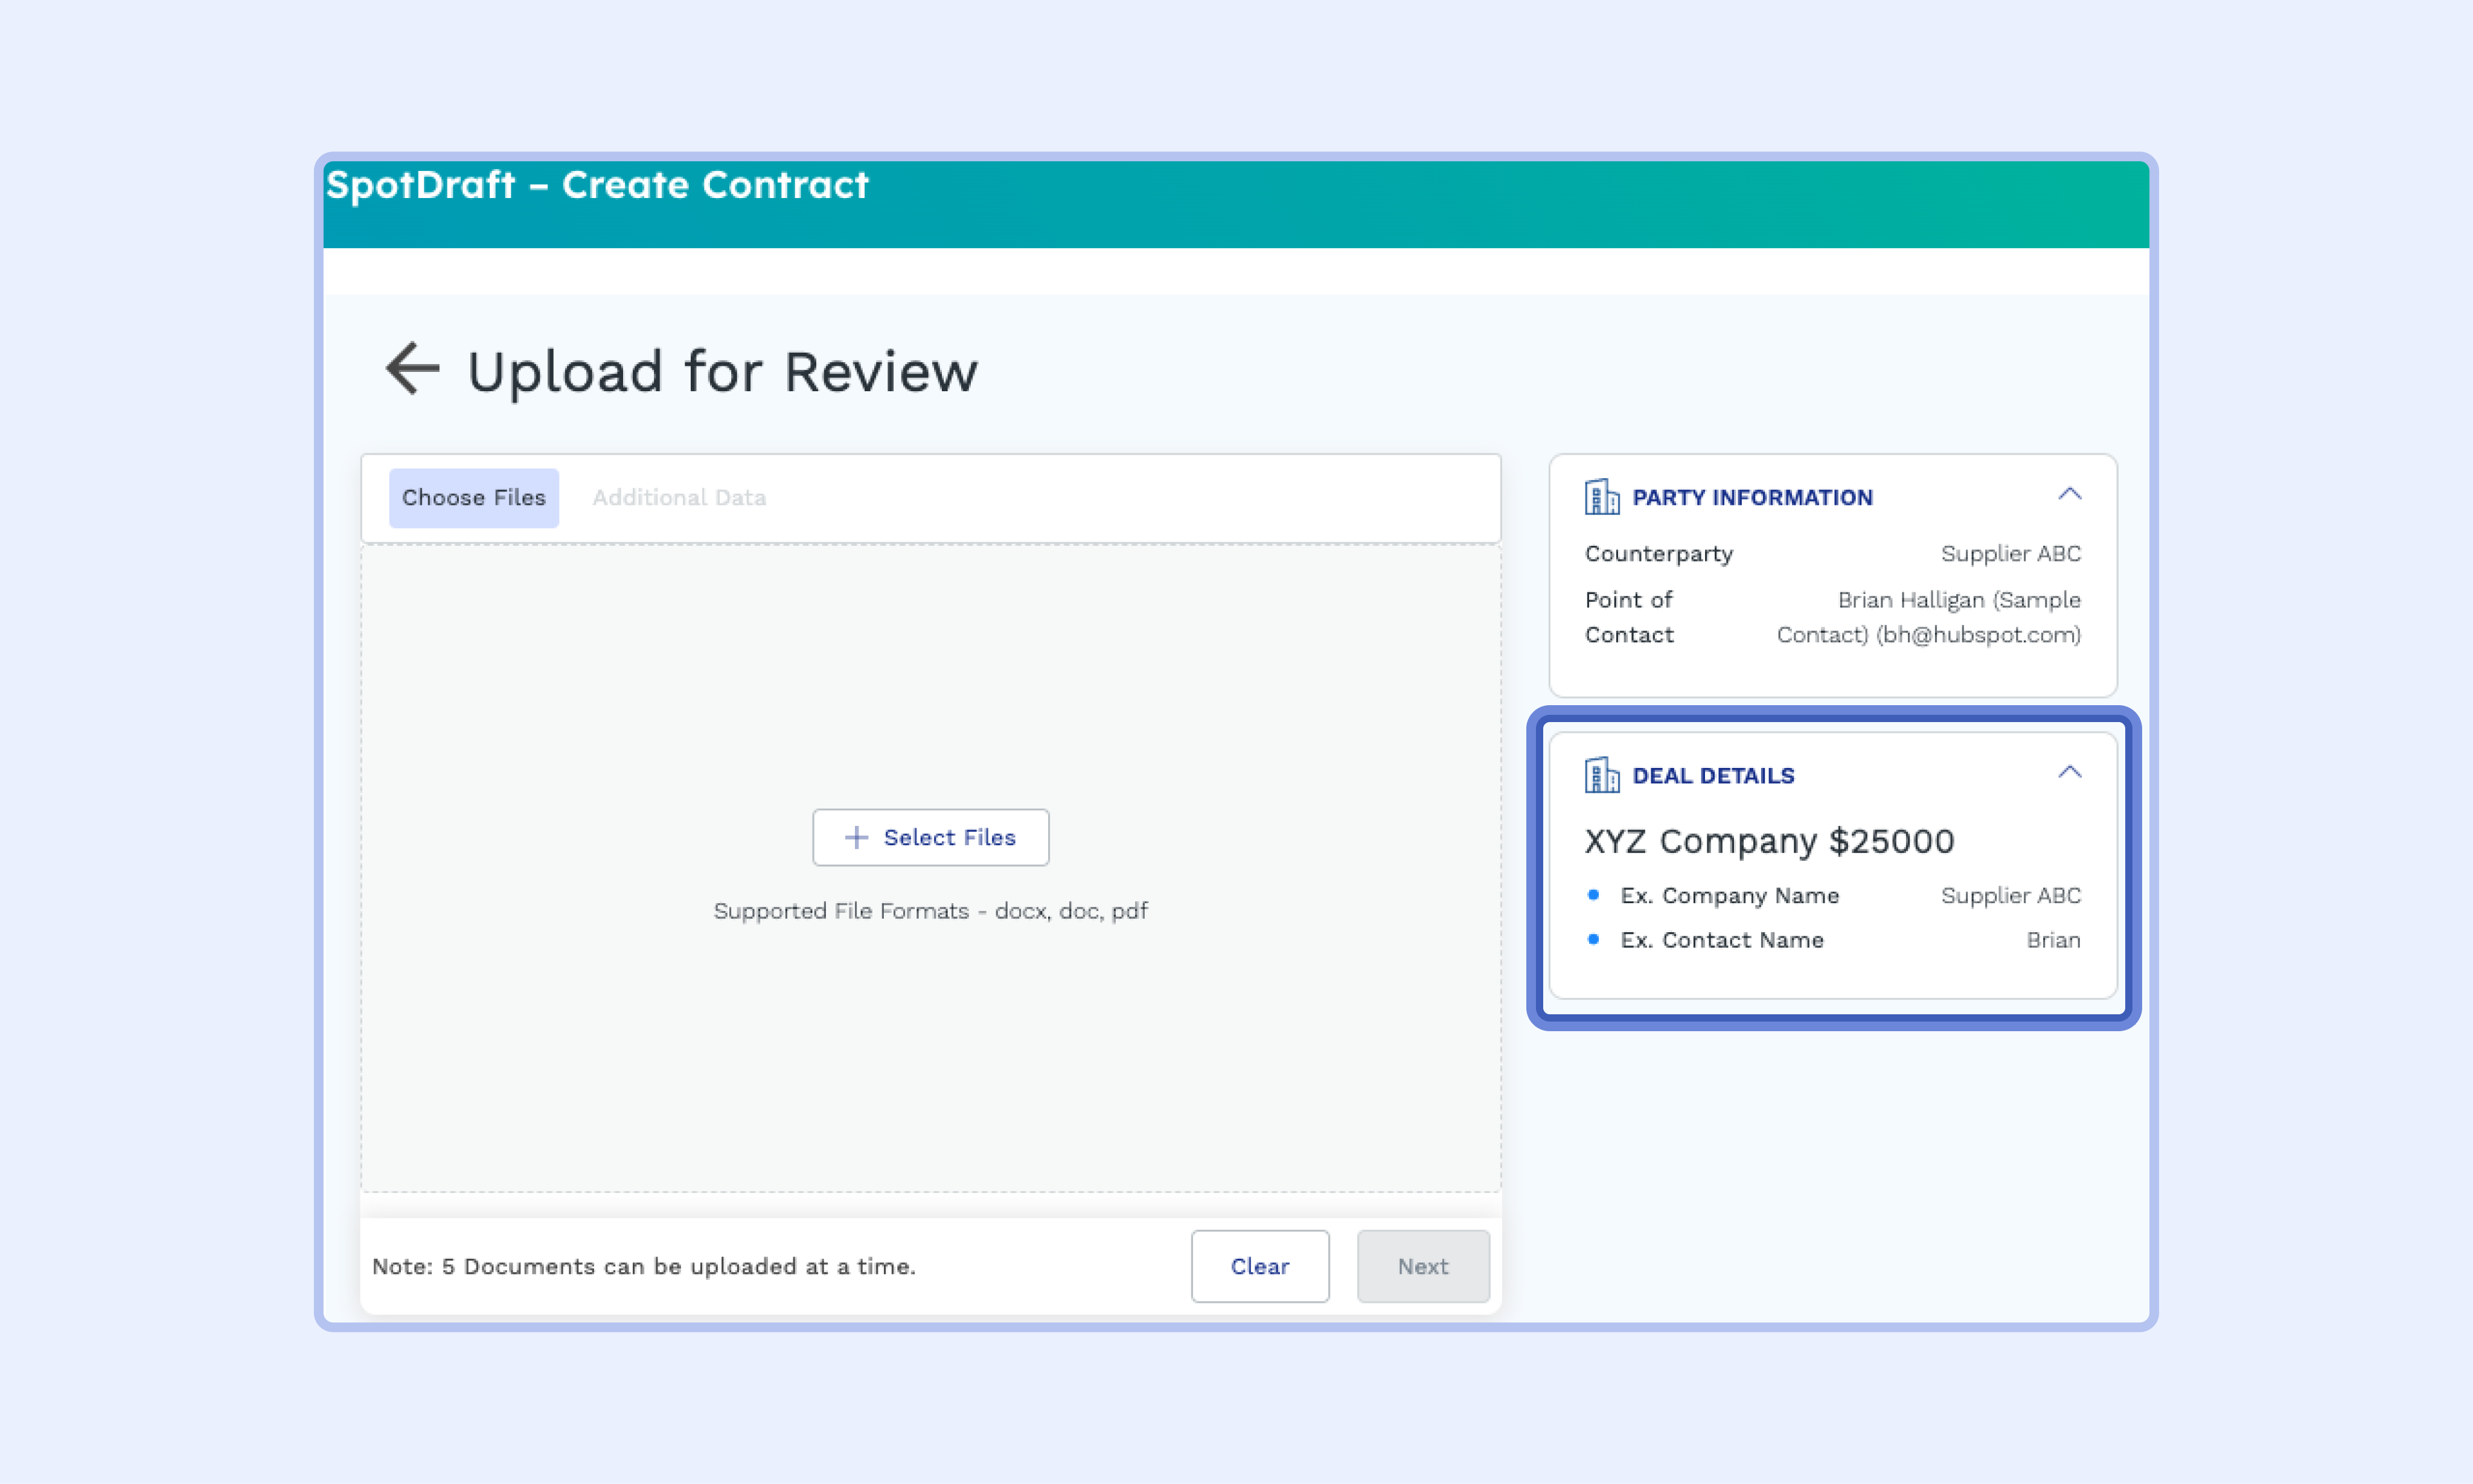Click the Clear button
This screenshot has height=1484, width=2473.
point(1259,1266)
